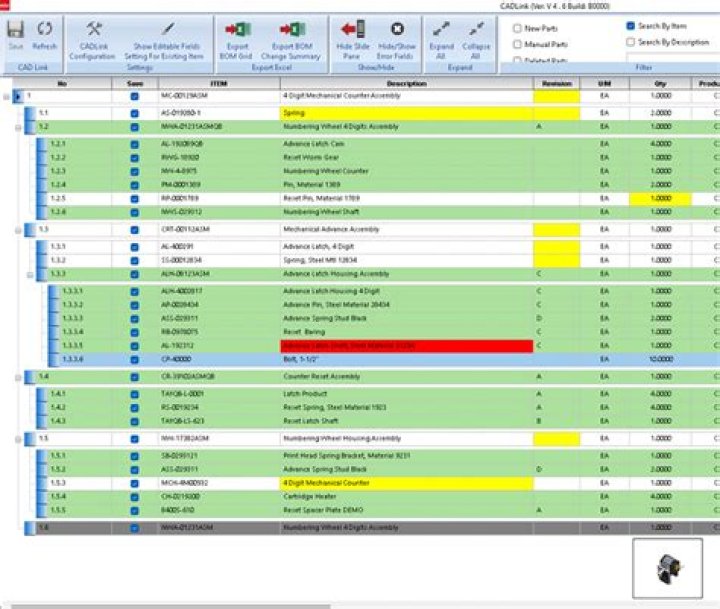Select yellow Revision cell of row 1
This screenshot has width=720, height=609.
click(557, 96)
